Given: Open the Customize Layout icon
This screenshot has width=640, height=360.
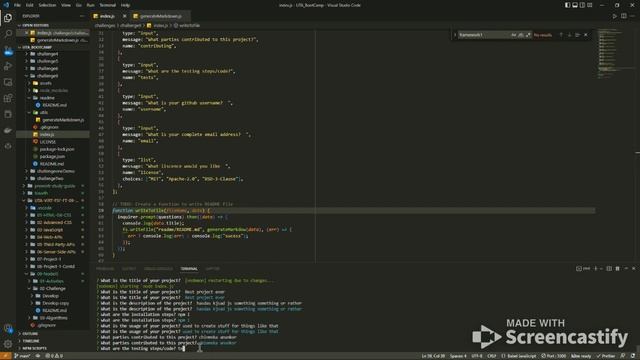Looking at the screenshot, I should point(590,5).
